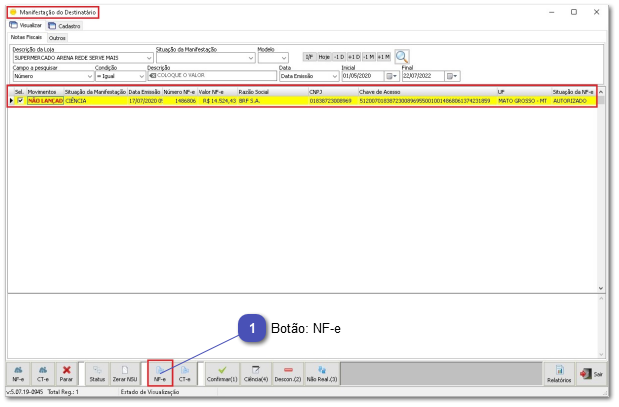The width and height of the screenshot is (619, 407).
Task: Sort by the Número NF-e column header
Action: point(180,92)
